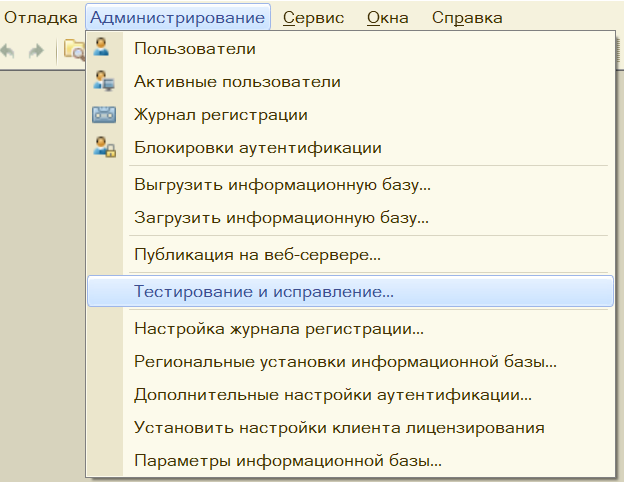Click the lock-user icon beside Блокировки аутентификации

(104, 147)
